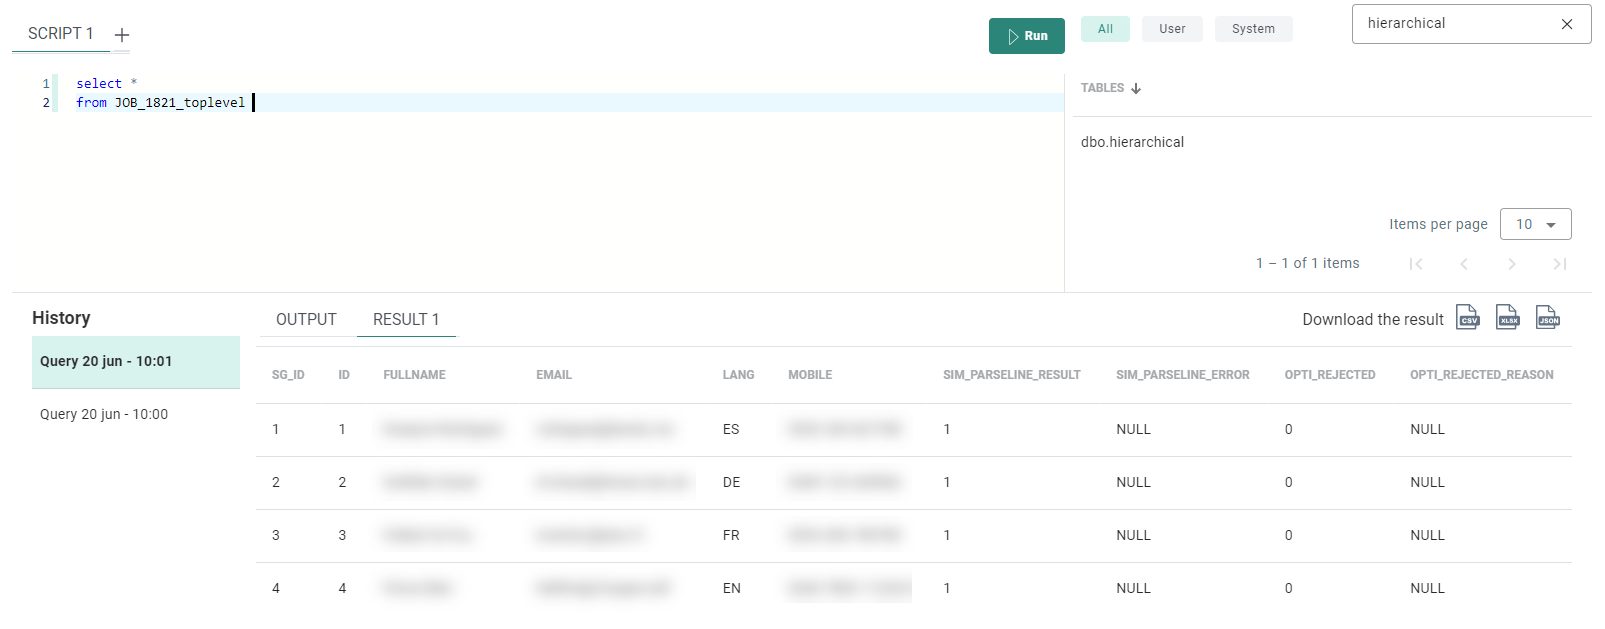The height and width of the screenshot is (629, 1605).
Task: Select the RESULT 1 tab
Action: [x=406, y=319]
